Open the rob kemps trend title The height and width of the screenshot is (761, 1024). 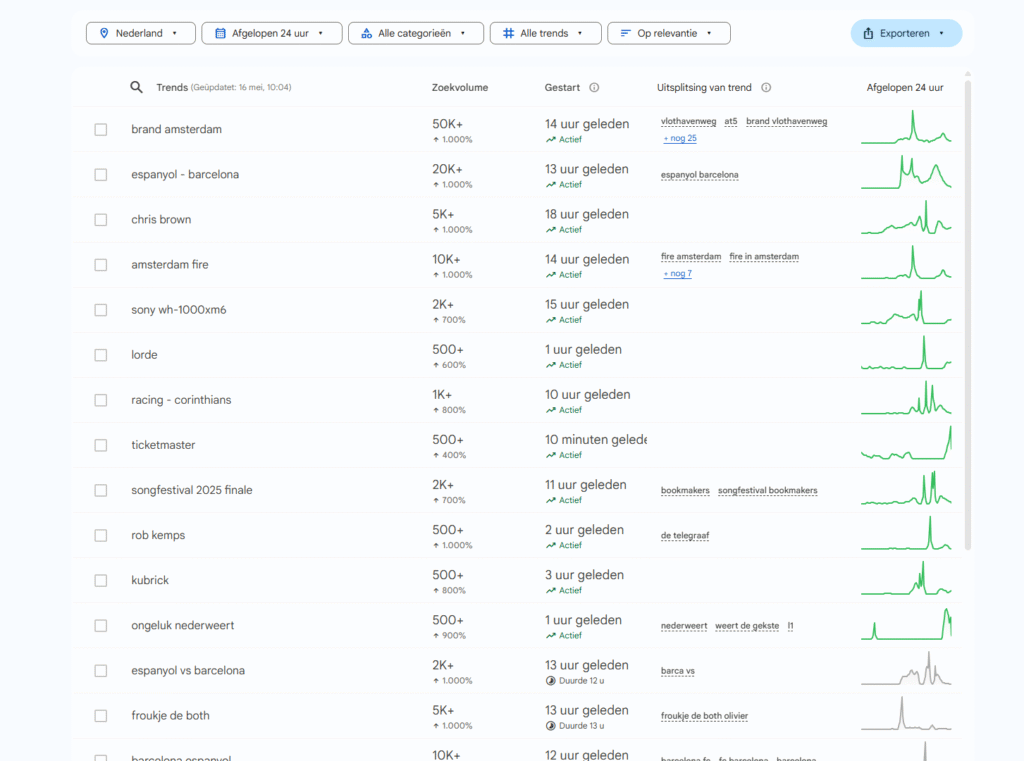[158, 535]
